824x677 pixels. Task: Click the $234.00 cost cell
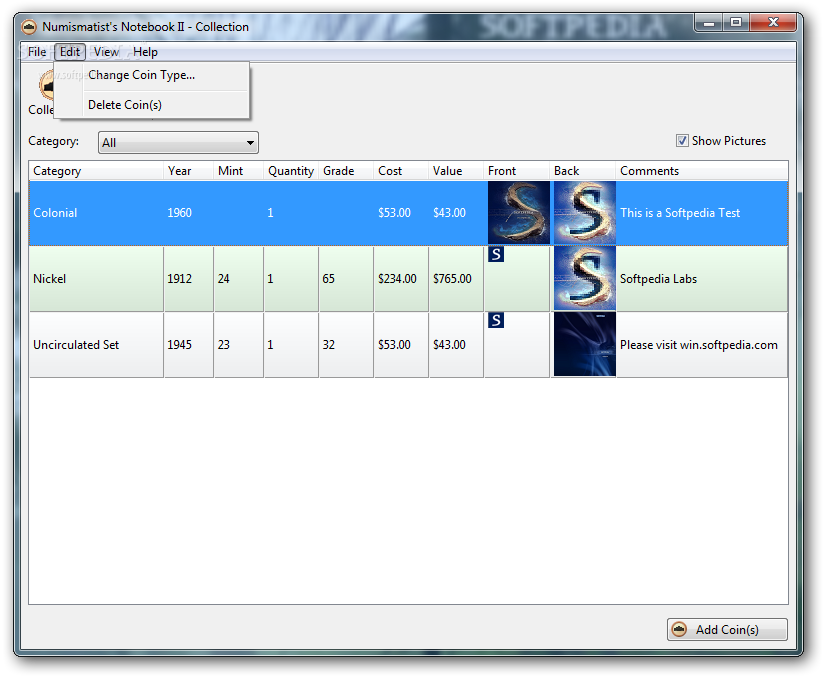(x=401, y=279)
